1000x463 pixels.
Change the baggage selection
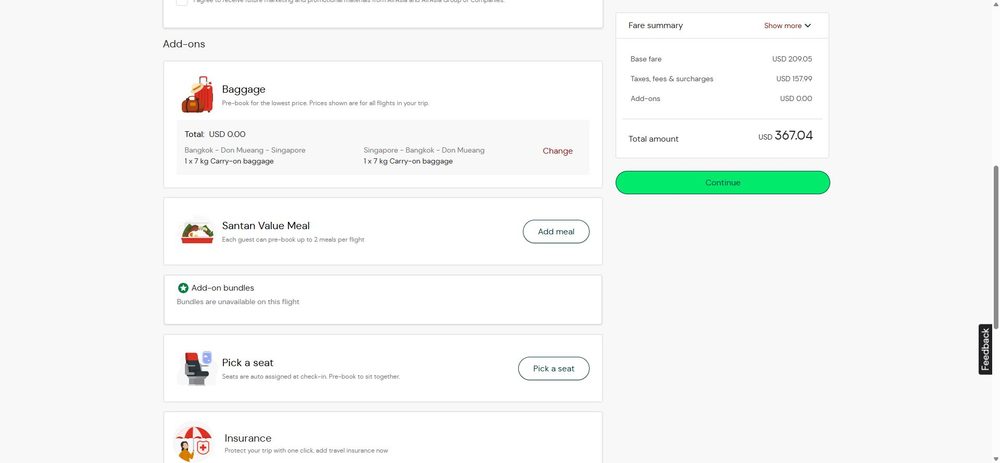[557, 151]
